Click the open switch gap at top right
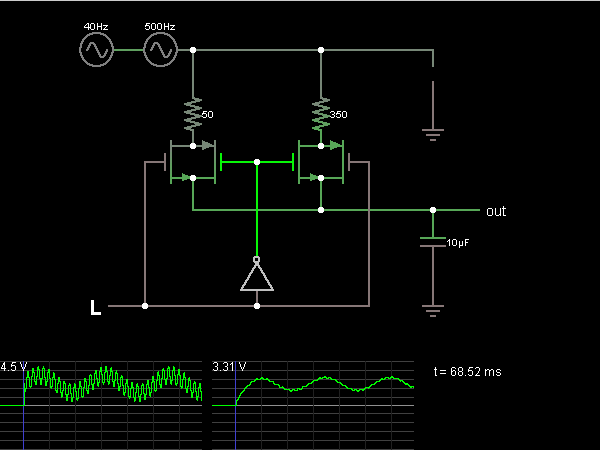 coord(433,73)
